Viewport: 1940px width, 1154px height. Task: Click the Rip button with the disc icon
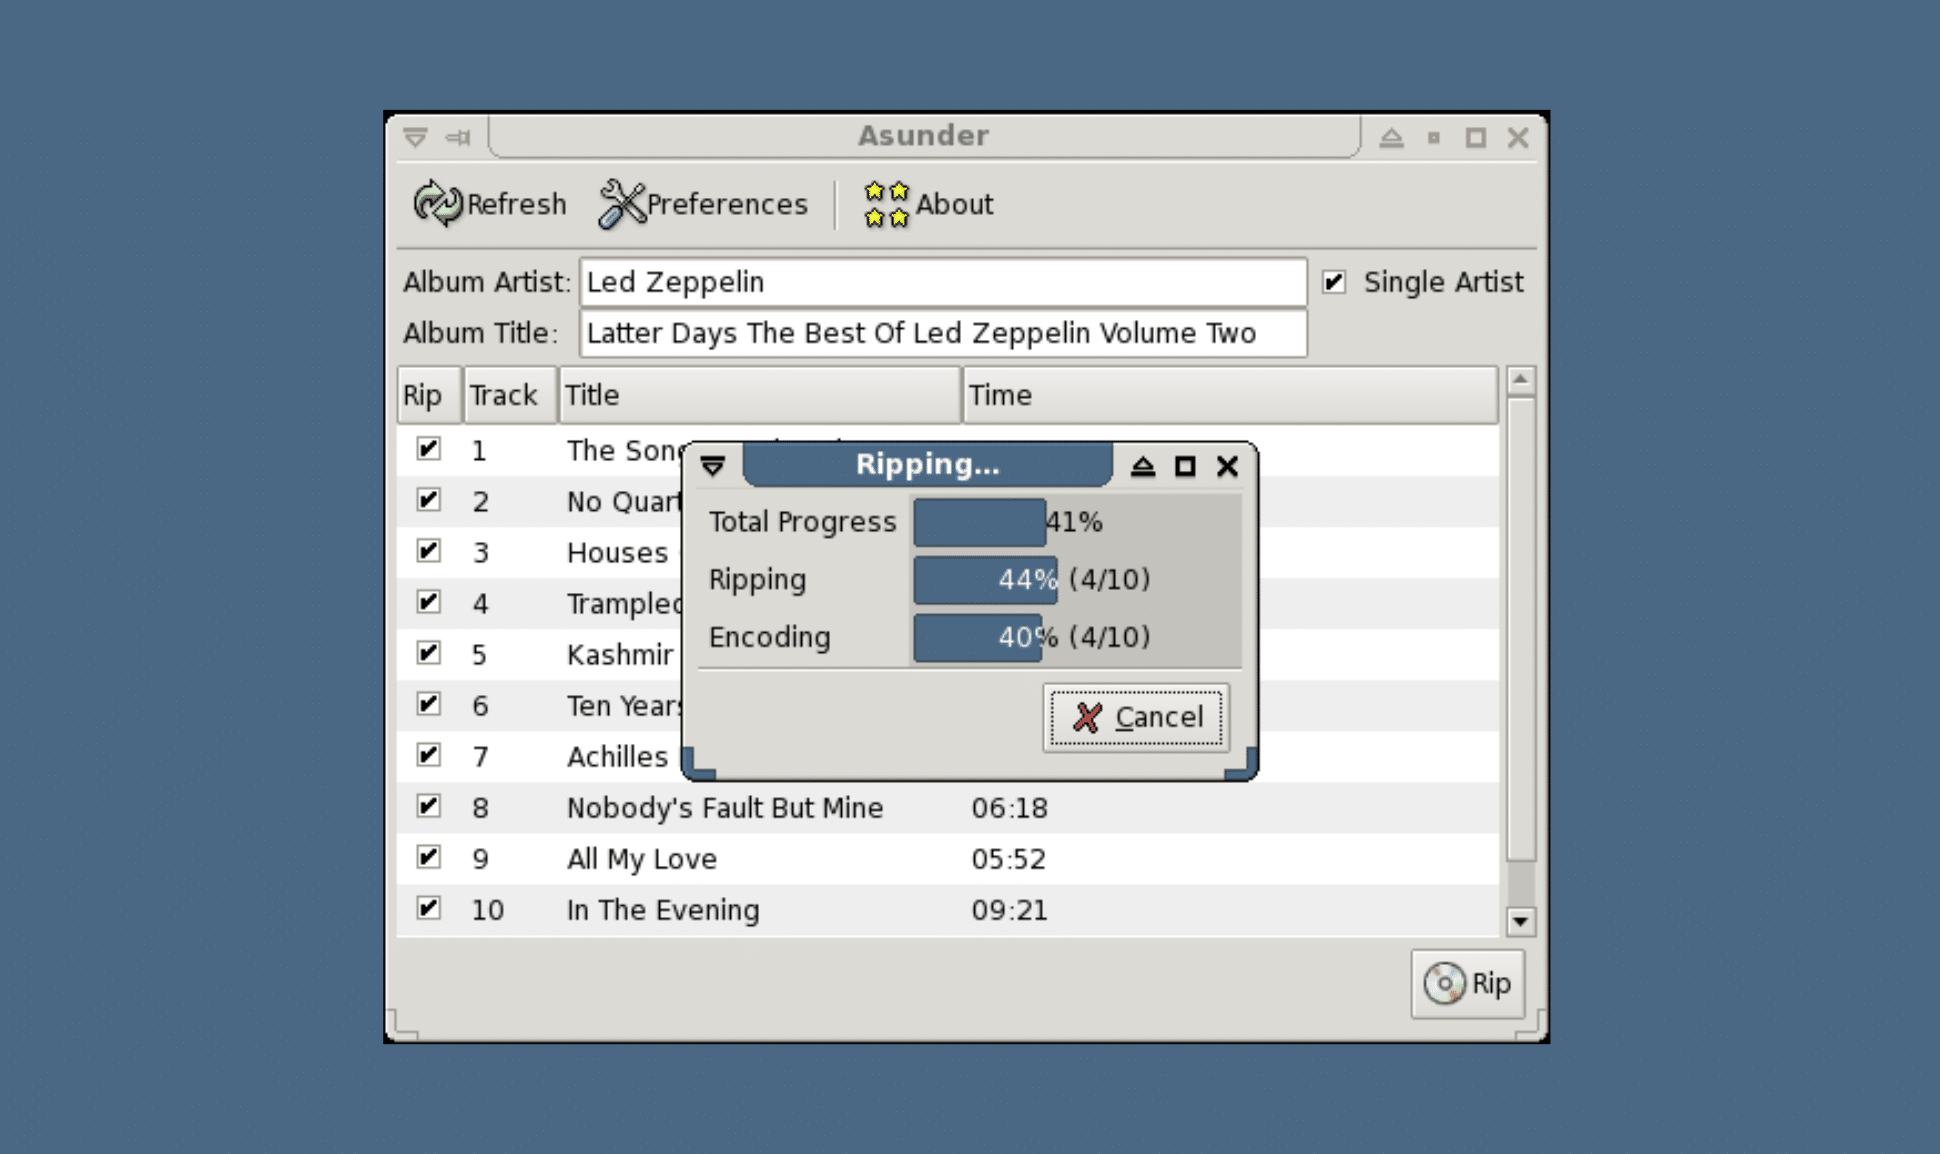tap(1467, 984)
